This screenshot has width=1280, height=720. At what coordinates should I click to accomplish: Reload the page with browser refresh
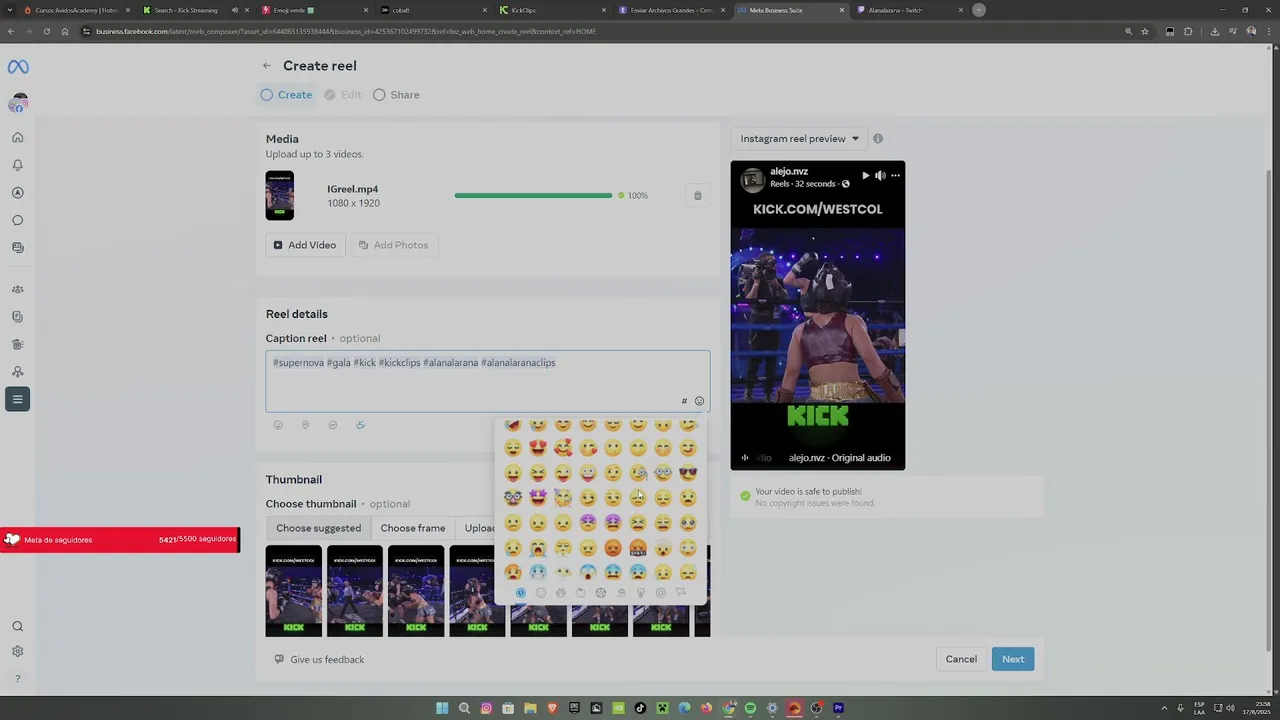tap(46, 31)
